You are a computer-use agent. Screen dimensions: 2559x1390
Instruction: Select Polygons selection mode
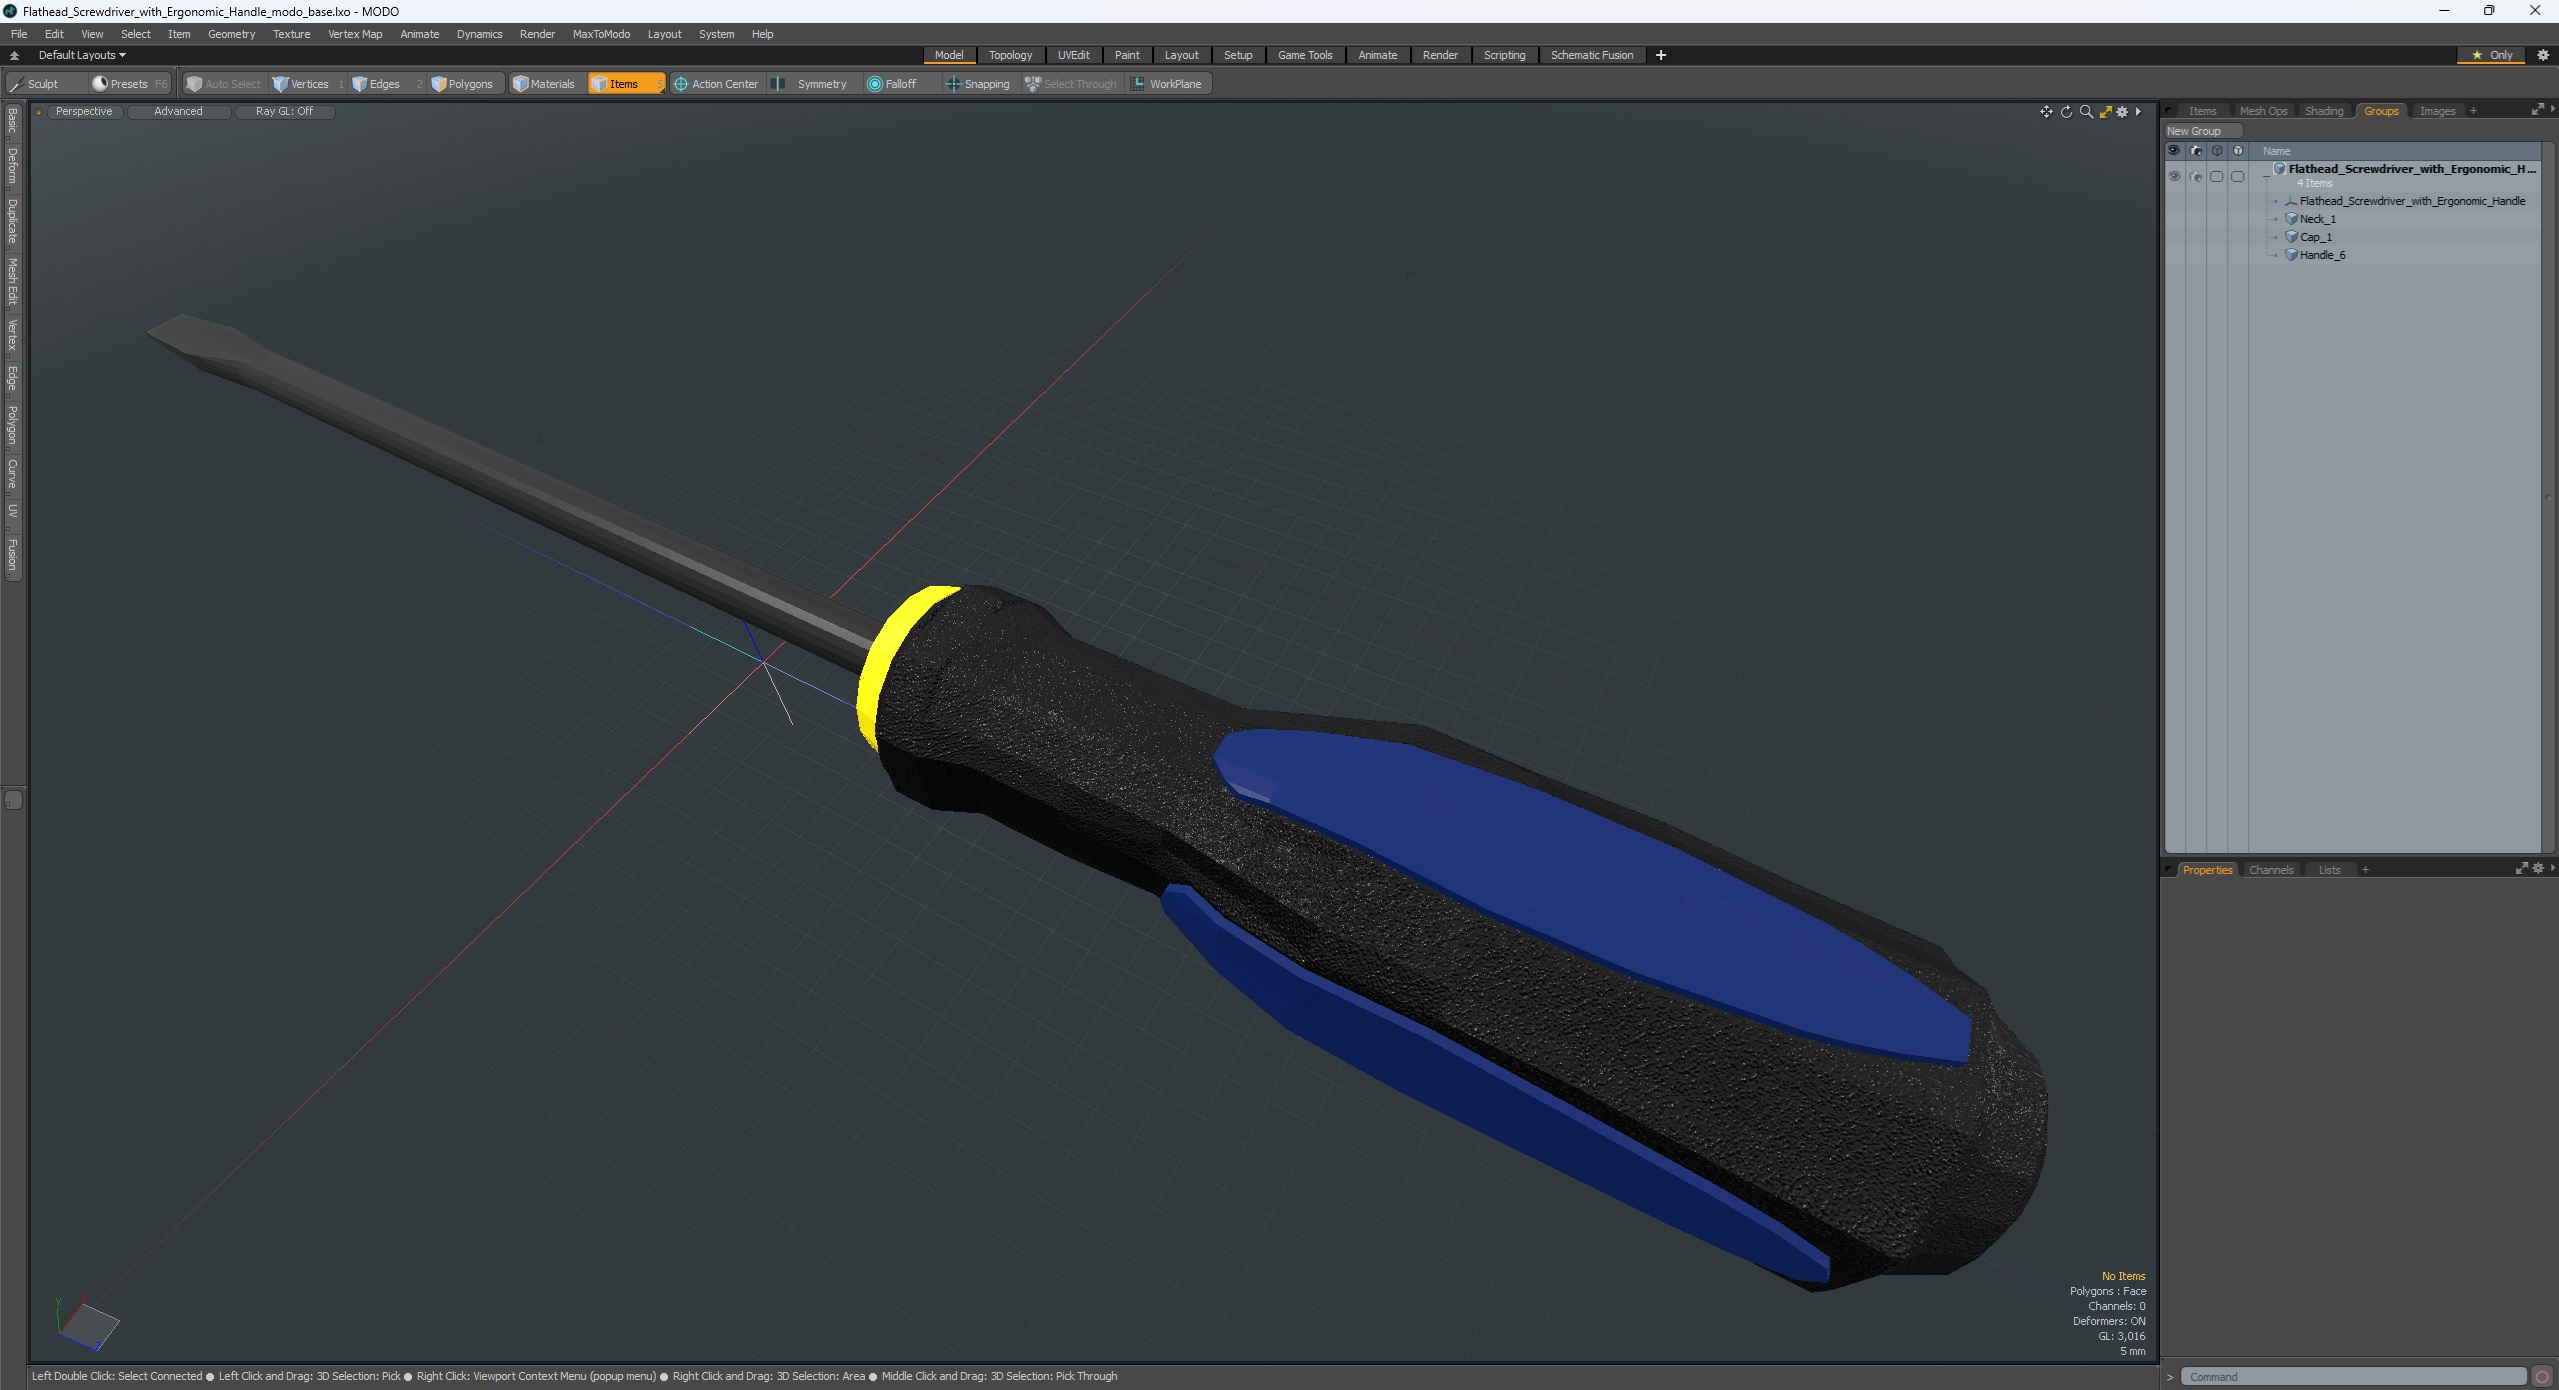coord(462,84)
